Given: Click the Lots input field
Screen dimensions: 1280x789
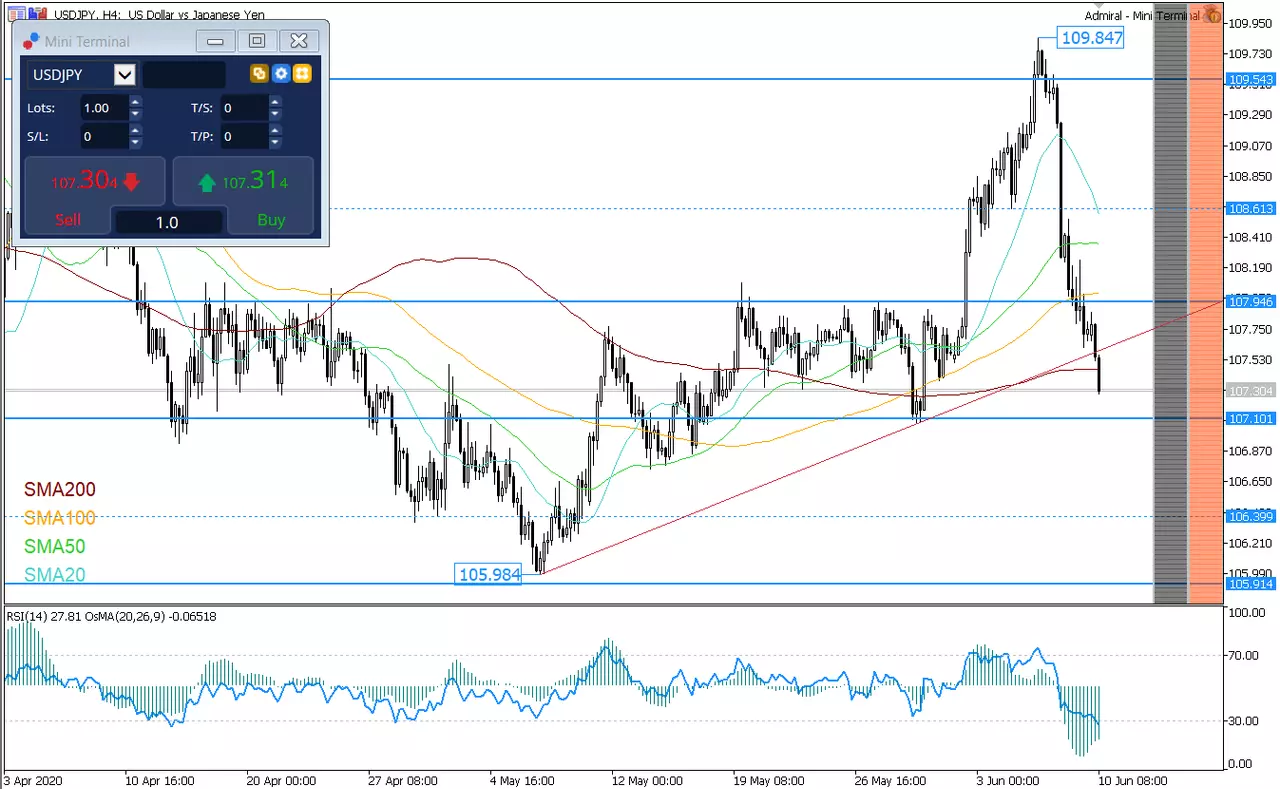Looking at the screenshot, I should [x=104, y=108].
